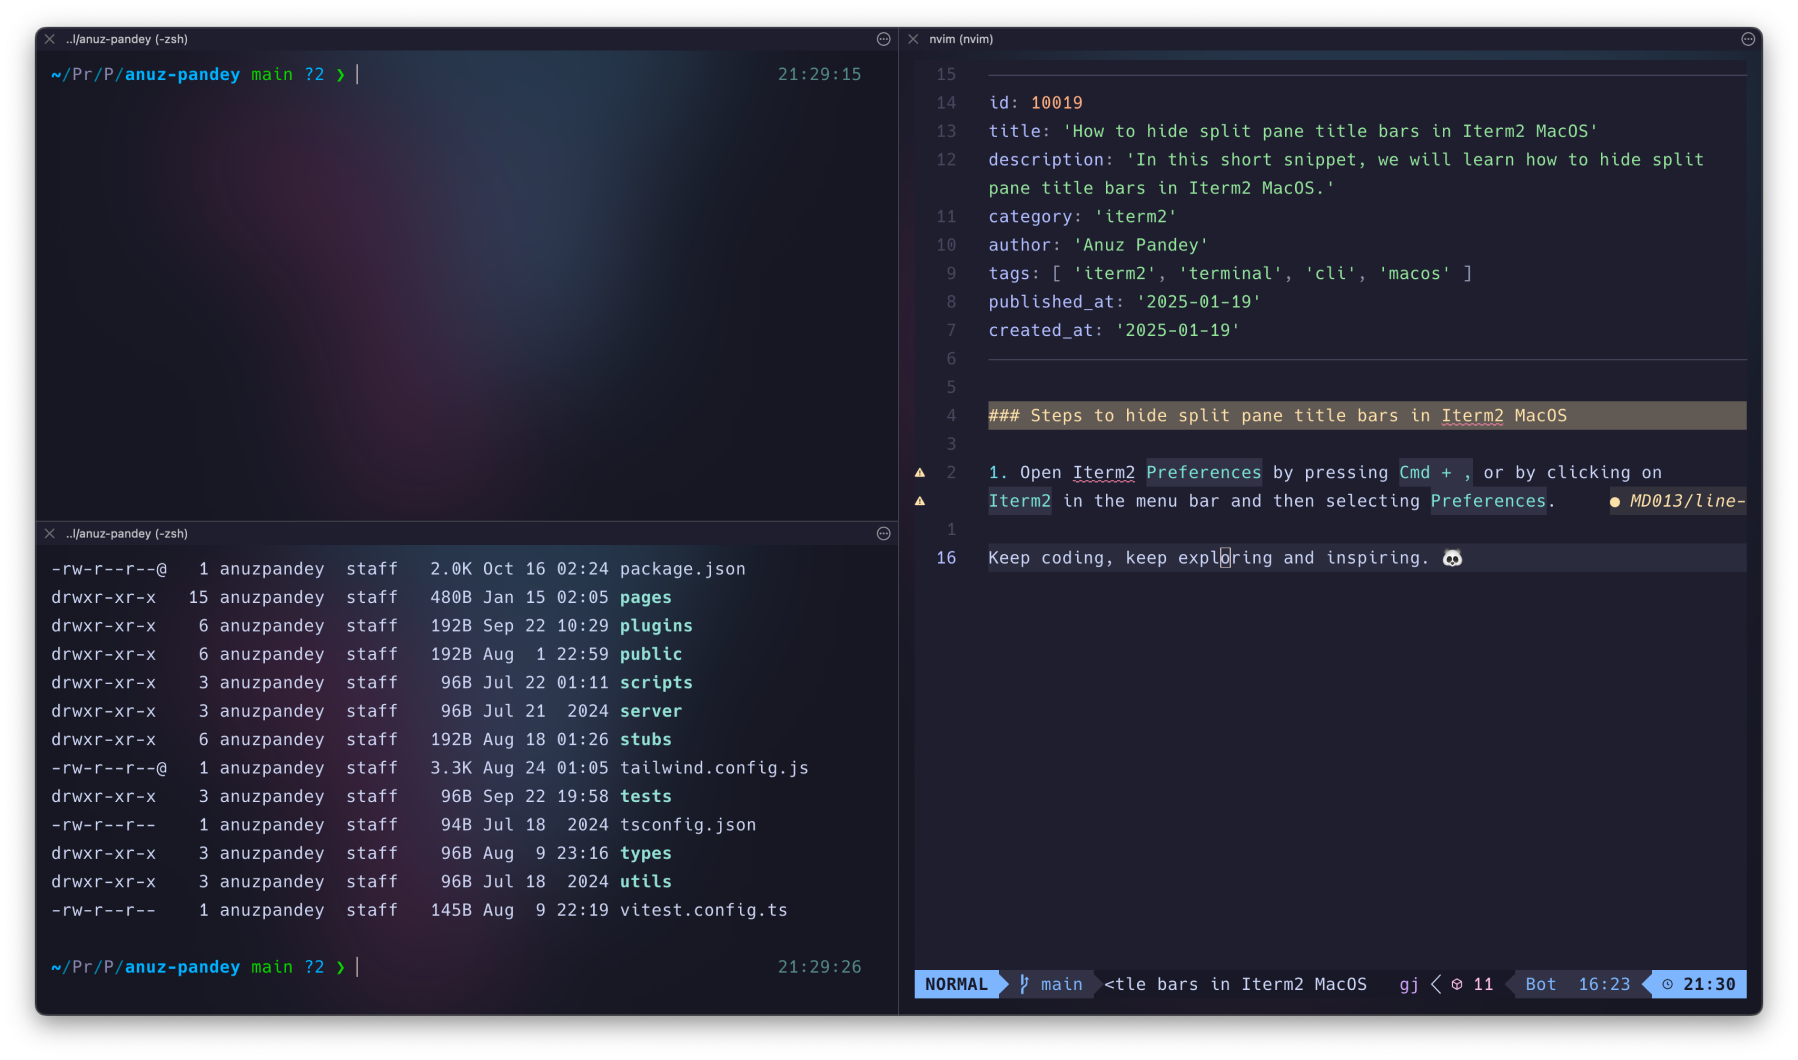The width and height of the screenshot is (1798, 1060).
Task: Click the left chevron after gj
Action: coord(1436,984)
